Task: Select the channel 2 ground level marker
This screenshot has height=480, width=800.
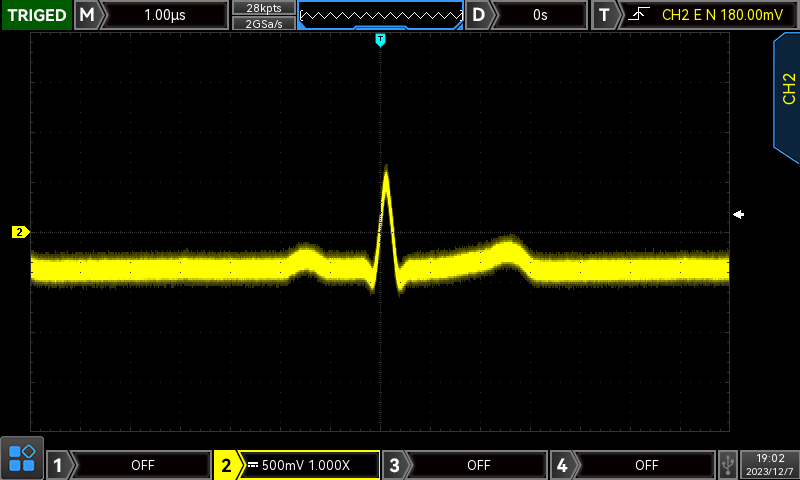Action: [20, 232]
